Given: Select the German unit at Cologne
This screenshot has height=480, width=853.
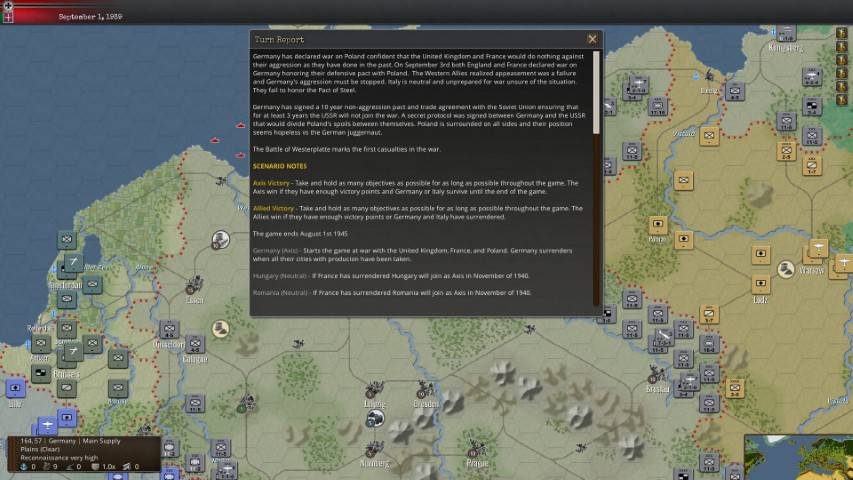Looking at the screenshot, I should pyautogui.click(x=195, y=345).
